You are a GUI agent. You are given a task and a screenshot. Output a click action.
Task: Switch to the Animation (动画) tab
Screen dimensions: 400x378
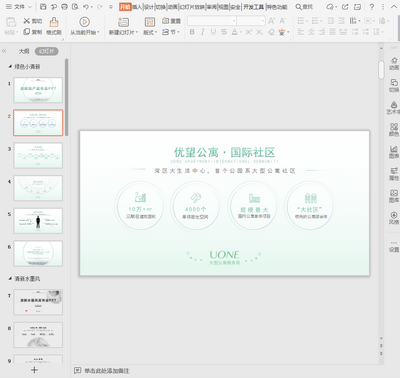pos(172,7)
